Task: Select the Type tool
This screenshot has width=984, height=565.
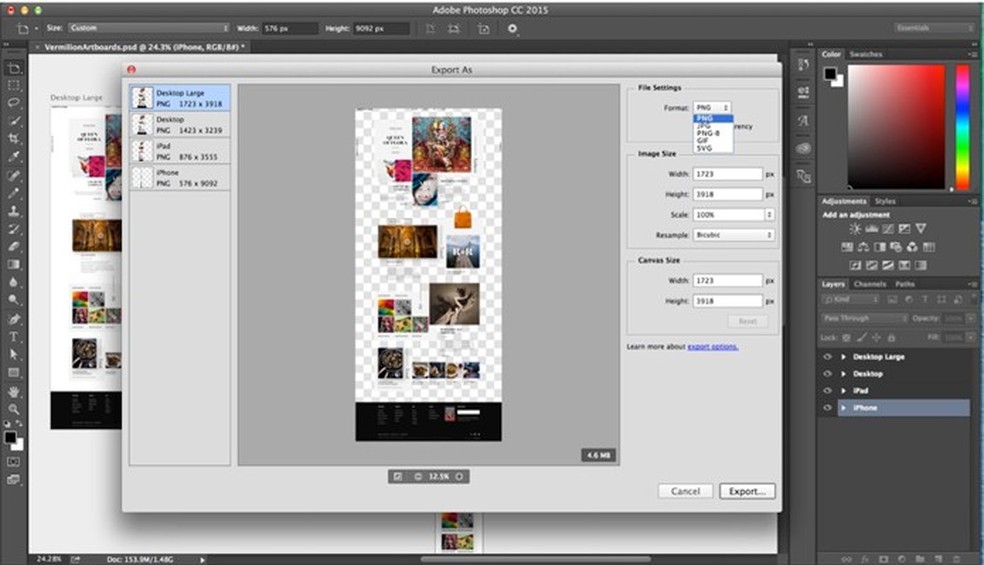Action: pyautogui.click(x=14, y=337)
